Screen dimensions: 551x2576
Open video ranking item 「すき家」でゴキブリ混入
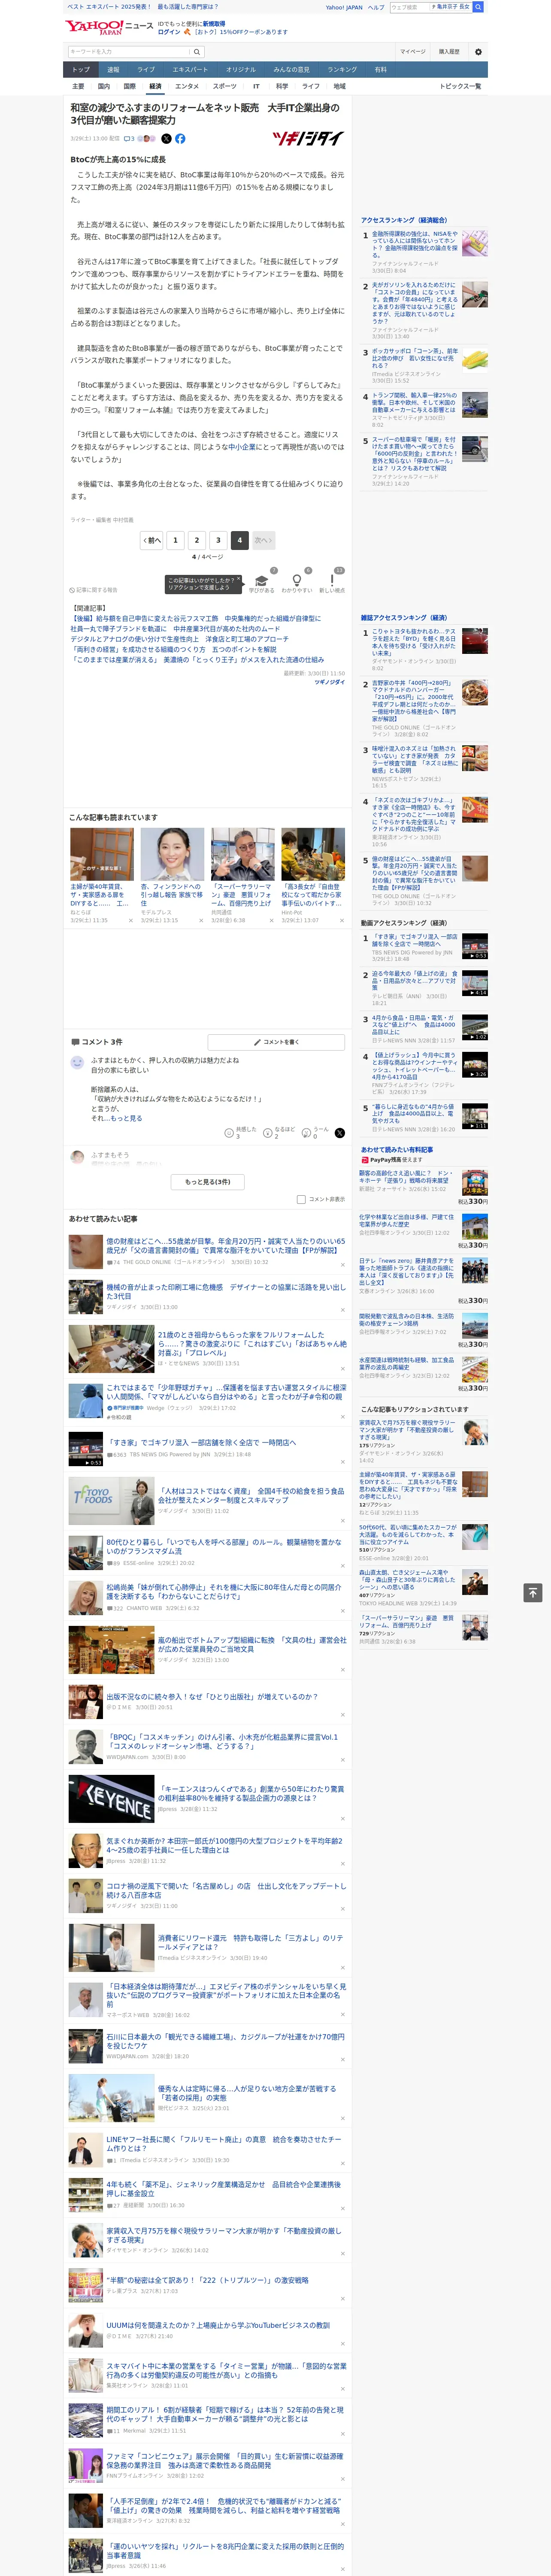tap(415, 940)
